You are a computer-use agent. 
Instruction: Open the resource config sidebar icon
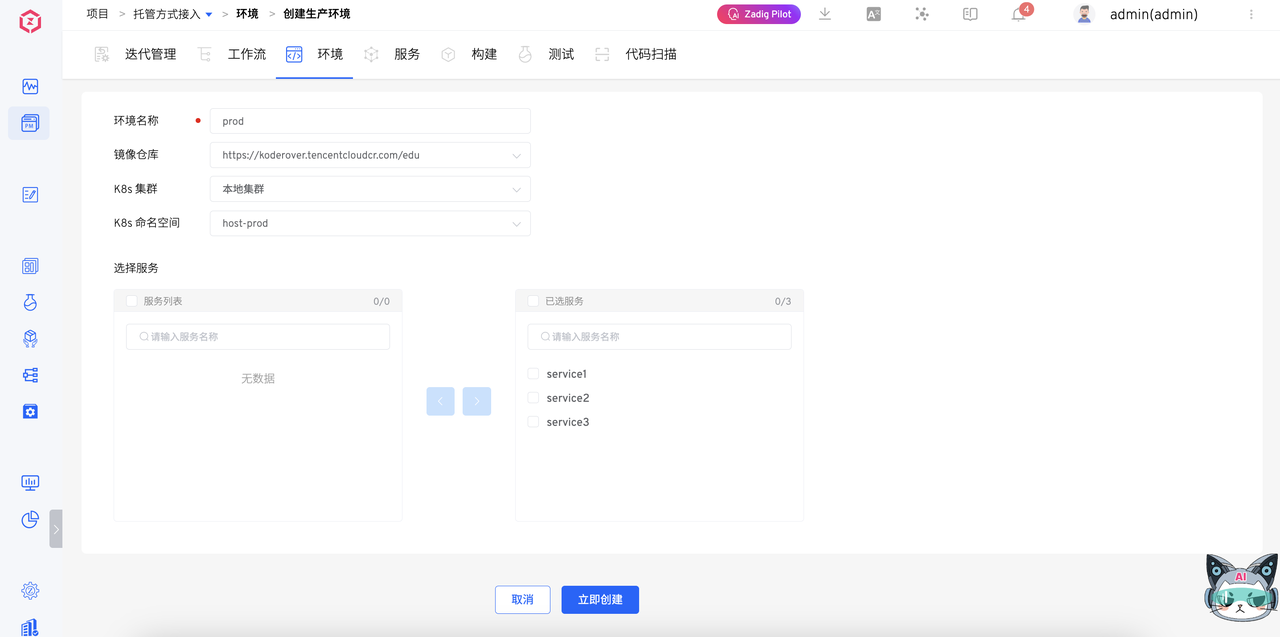pyautogui.click(x=30, y=411)
